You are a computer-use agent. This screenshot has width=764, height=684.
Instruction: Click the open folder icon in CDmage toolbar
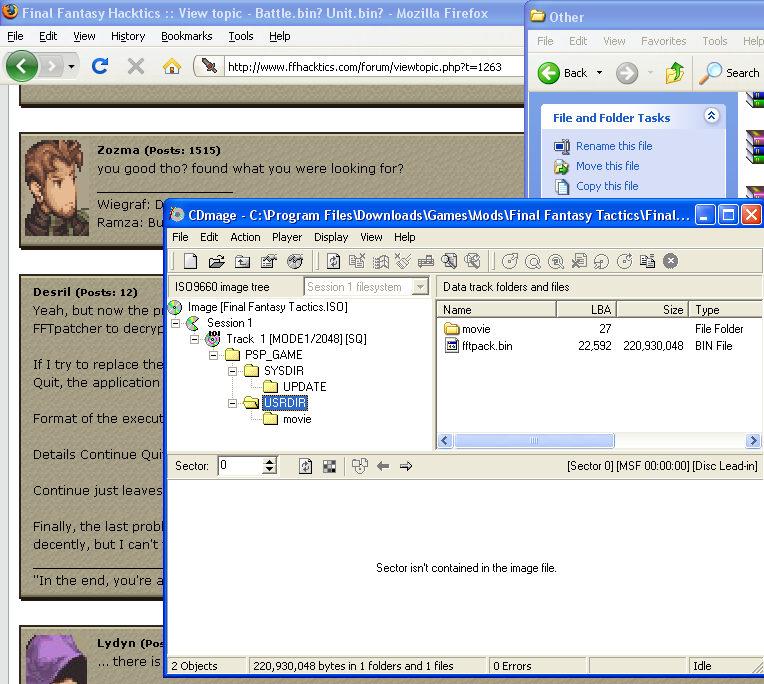(x=216, y=261)
